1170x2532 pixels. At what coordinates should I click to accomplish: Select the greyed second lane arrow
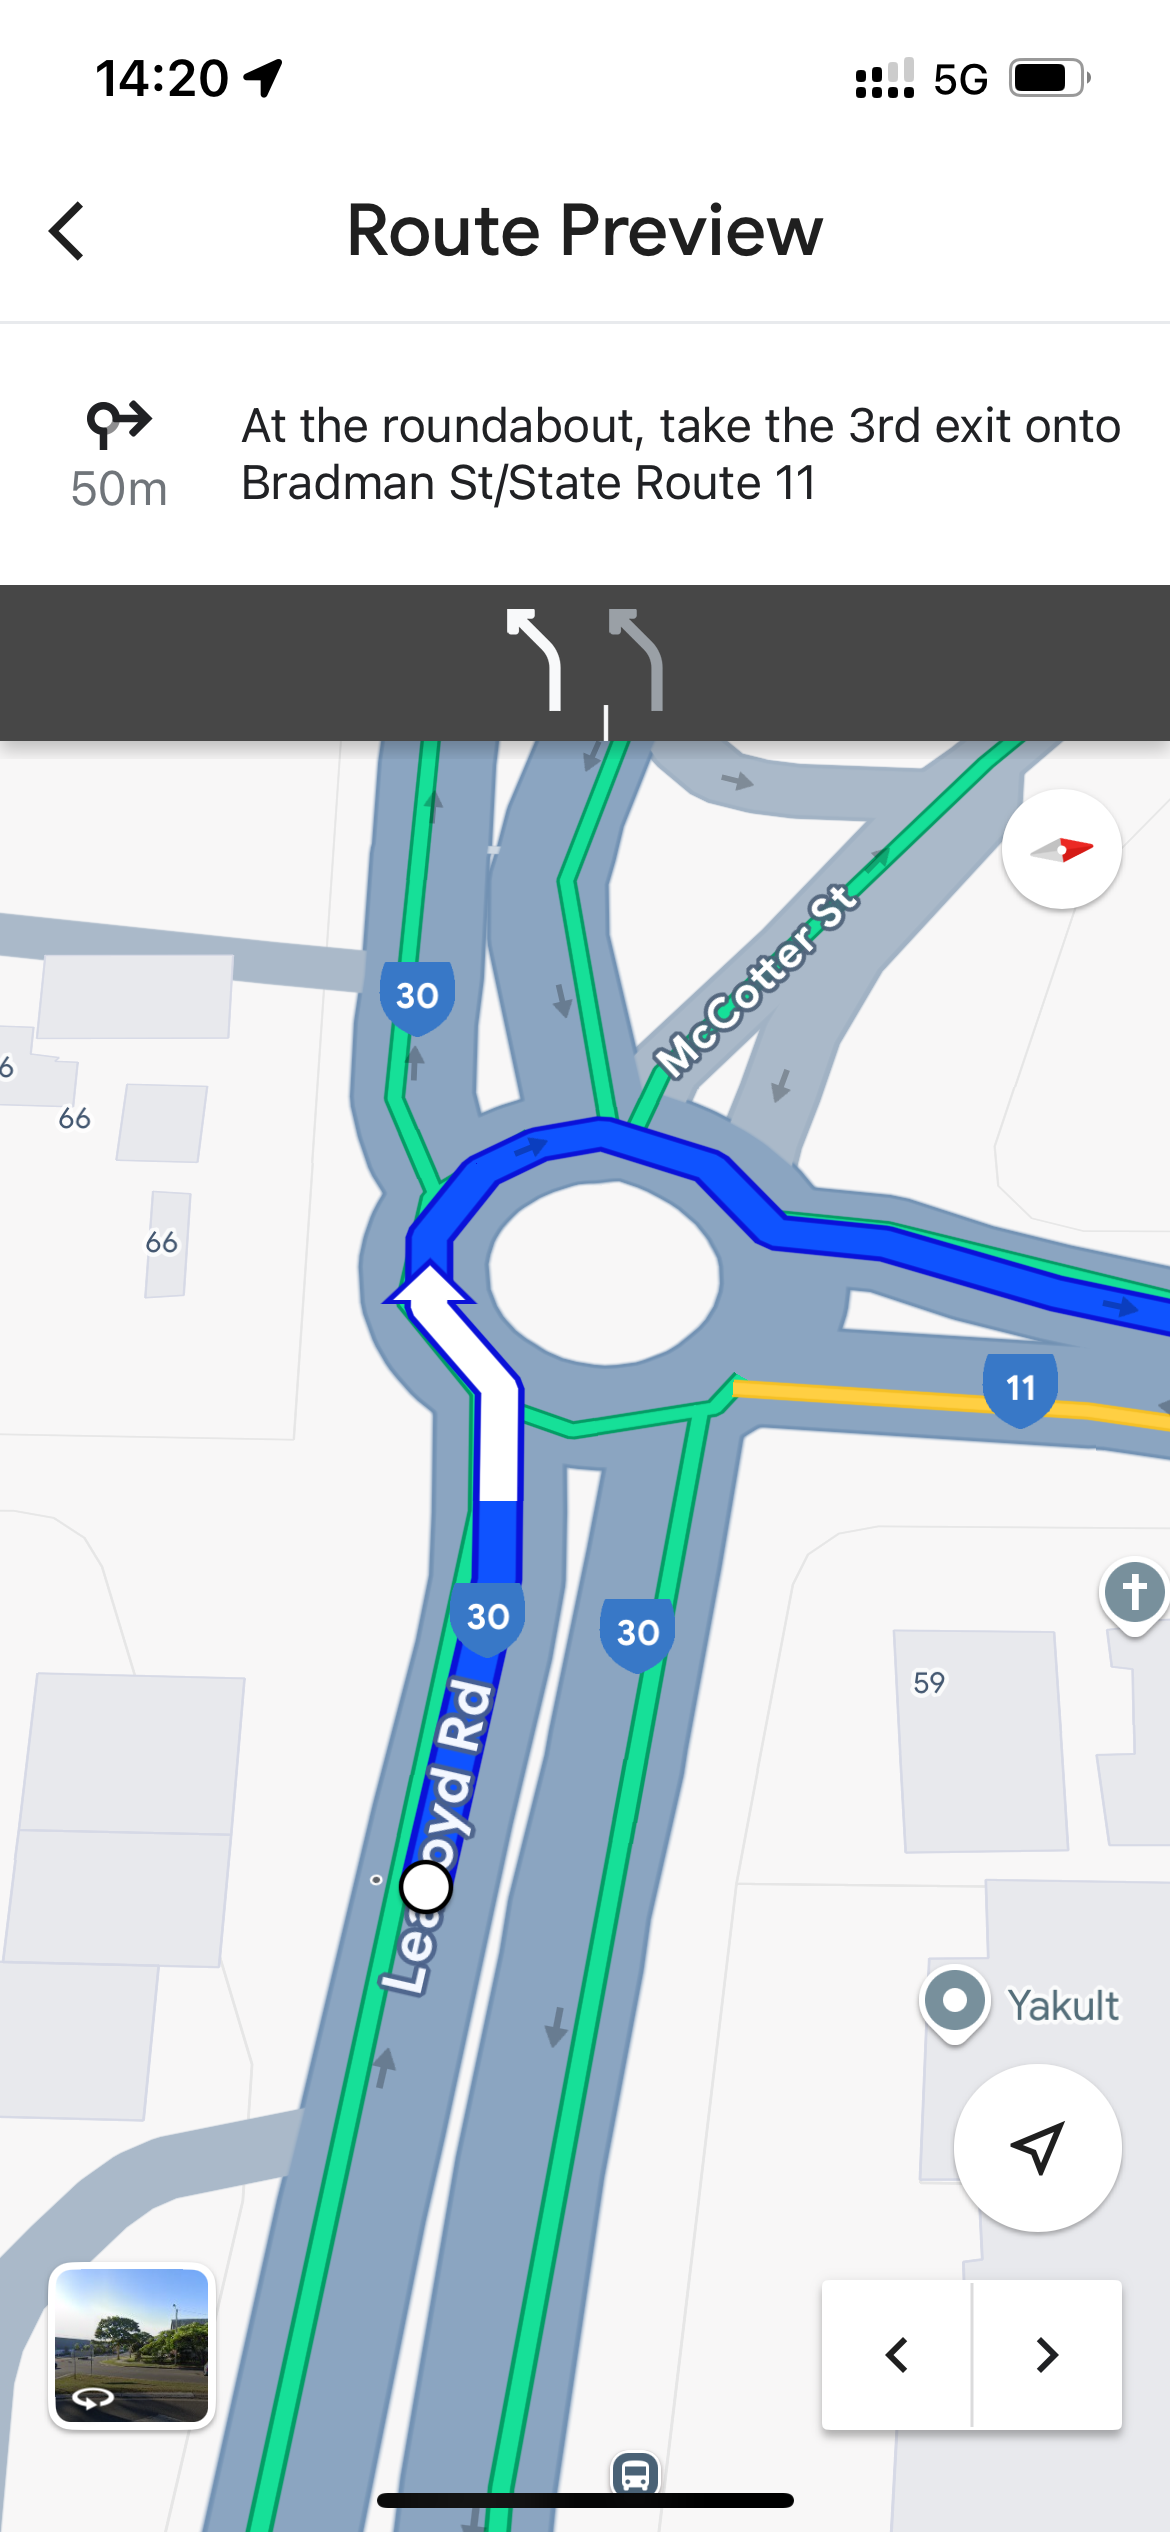[x=637, y=659]
